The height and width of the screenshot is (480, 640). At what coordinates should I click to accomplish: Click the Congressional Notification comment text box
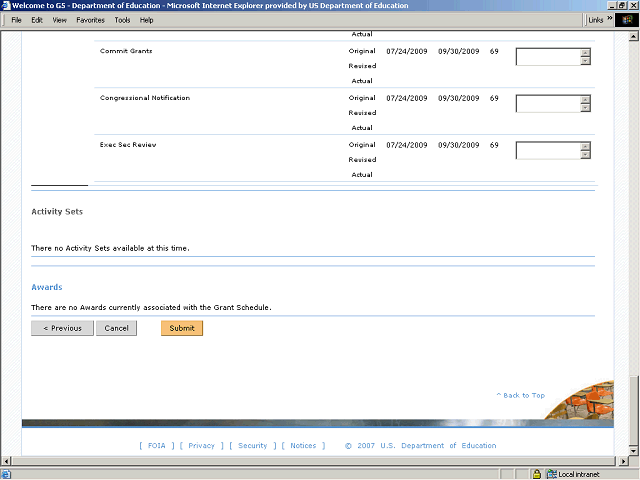[x=548, y=104]
